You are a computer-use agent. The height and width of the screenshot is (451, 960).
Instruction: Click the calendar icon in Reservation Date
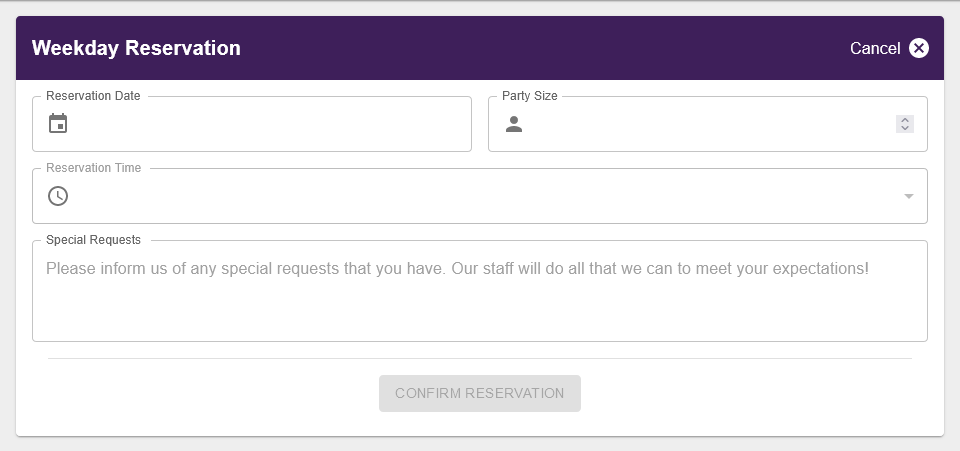click(58, 124)
